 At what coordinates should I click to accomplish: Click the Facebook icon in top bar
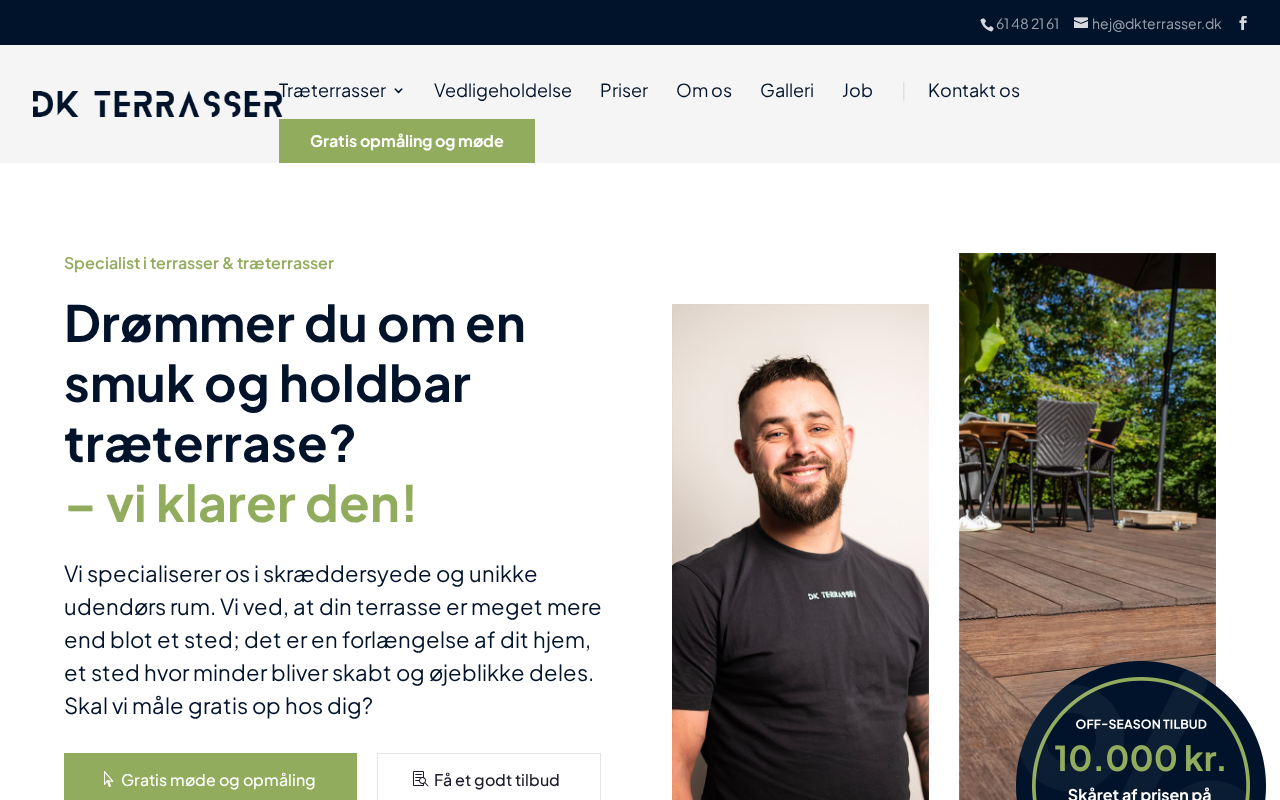1243,23
